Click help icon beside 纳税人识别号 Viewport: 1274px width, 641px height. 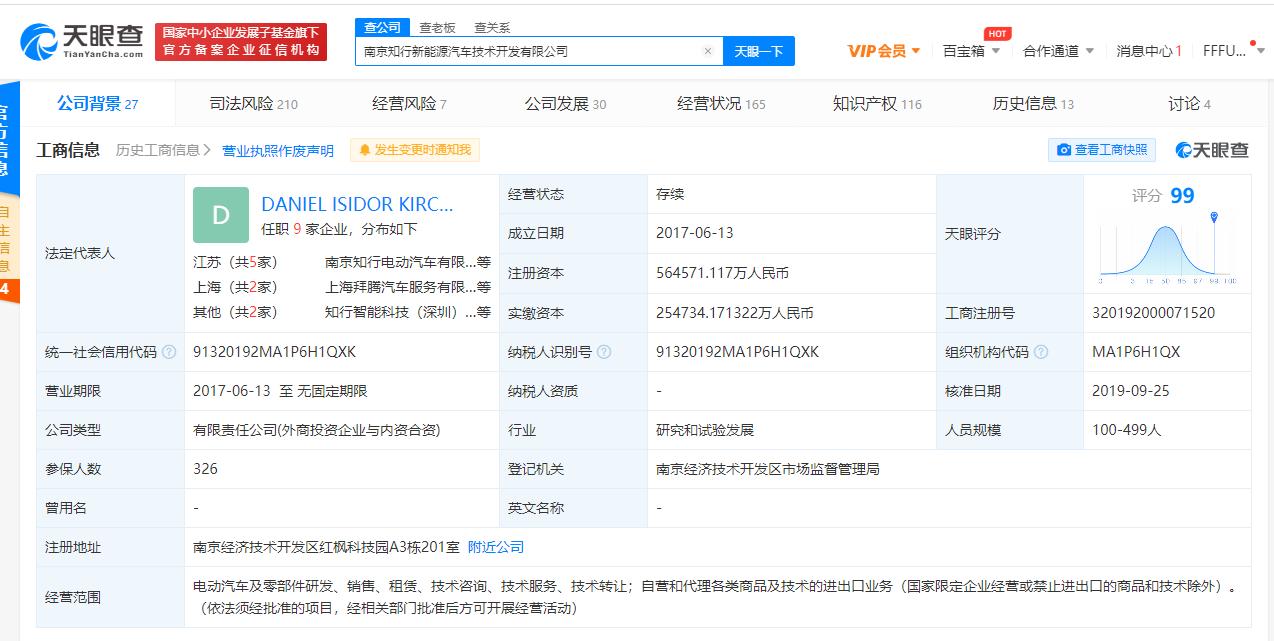point(604,352)
